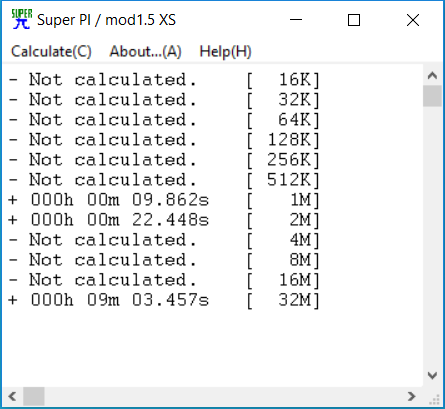The height and width of the screenshot is (409, 445).
Task: Open the Calculate(C) menu
Action: (51, 52)
